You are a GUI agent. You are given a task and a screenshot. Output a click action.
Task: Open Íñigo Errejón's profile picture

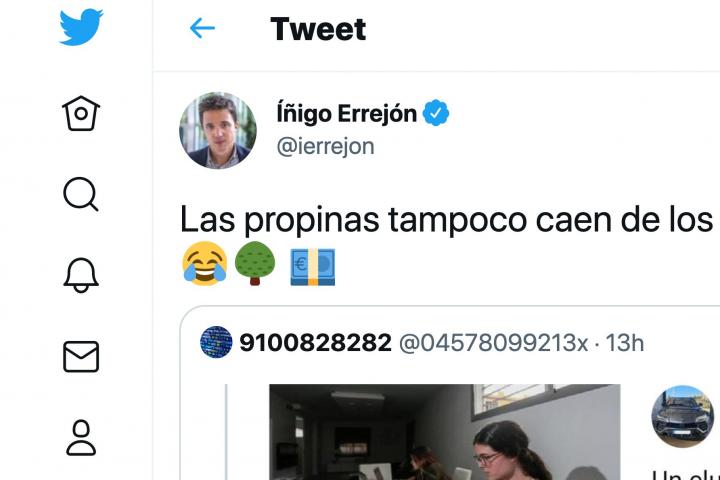(218, 130)
